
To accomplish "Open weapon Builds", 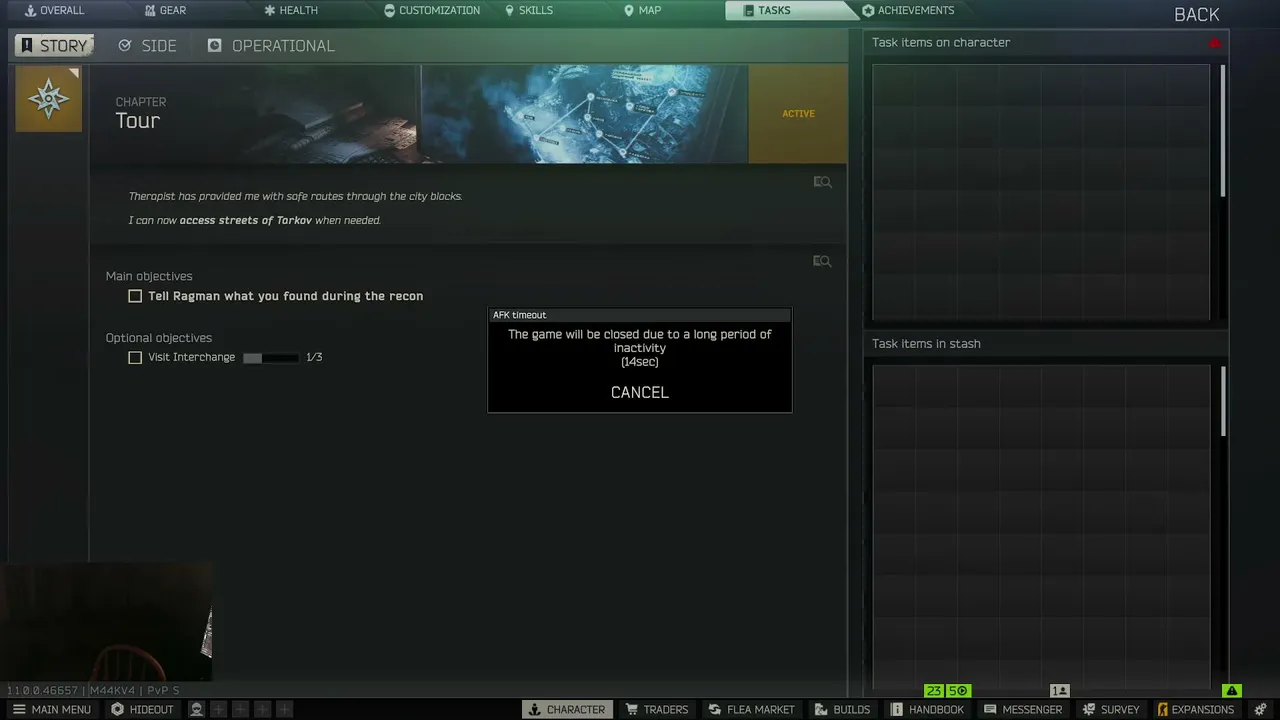I will pyautogui.click(x=842, y=709).
